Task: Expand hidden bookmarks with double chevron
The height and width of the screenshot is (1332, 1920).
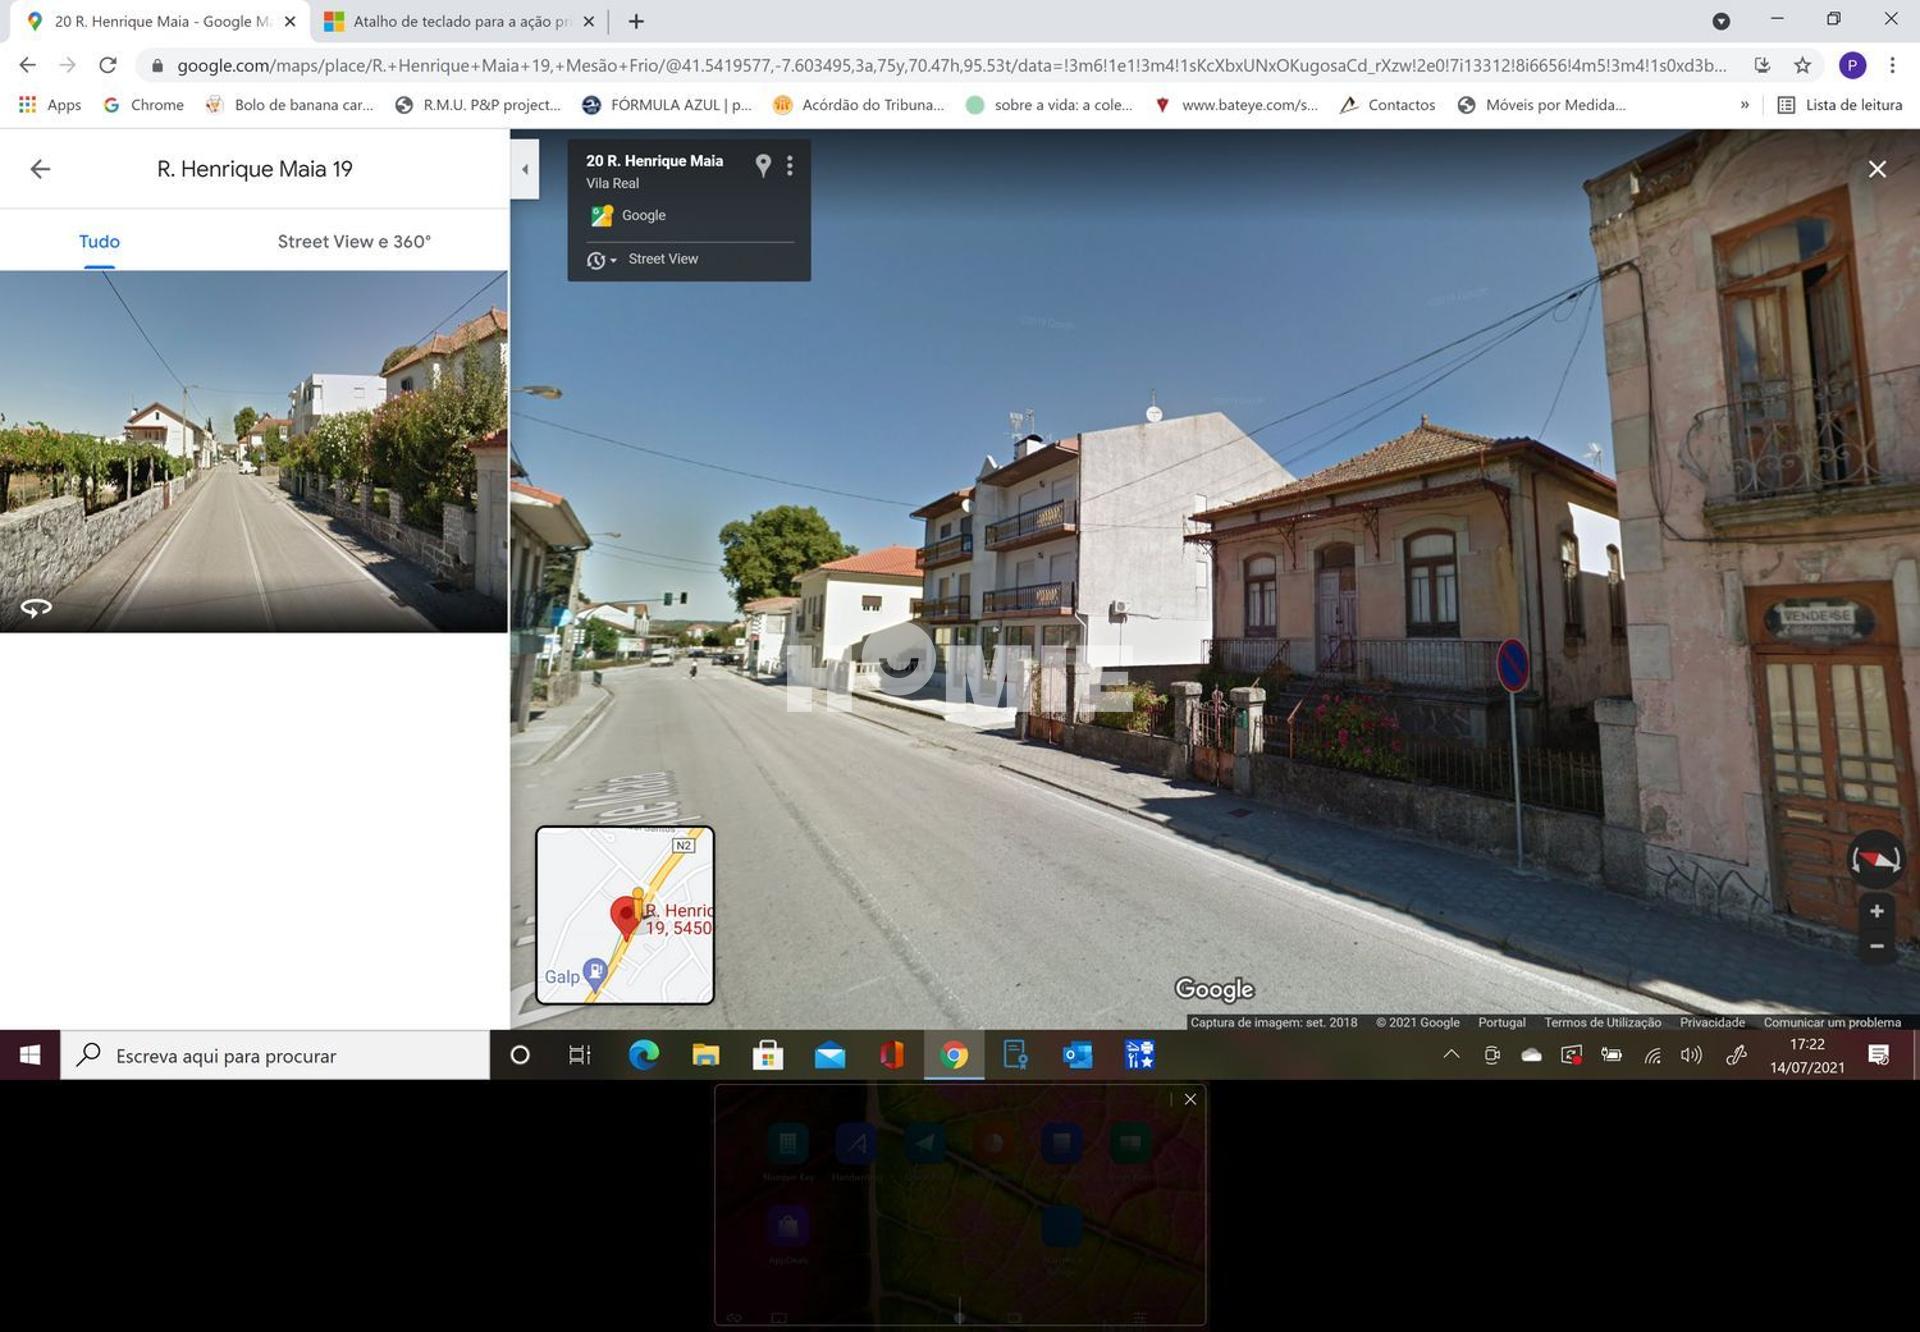Action: click(x=1744, y=104)
